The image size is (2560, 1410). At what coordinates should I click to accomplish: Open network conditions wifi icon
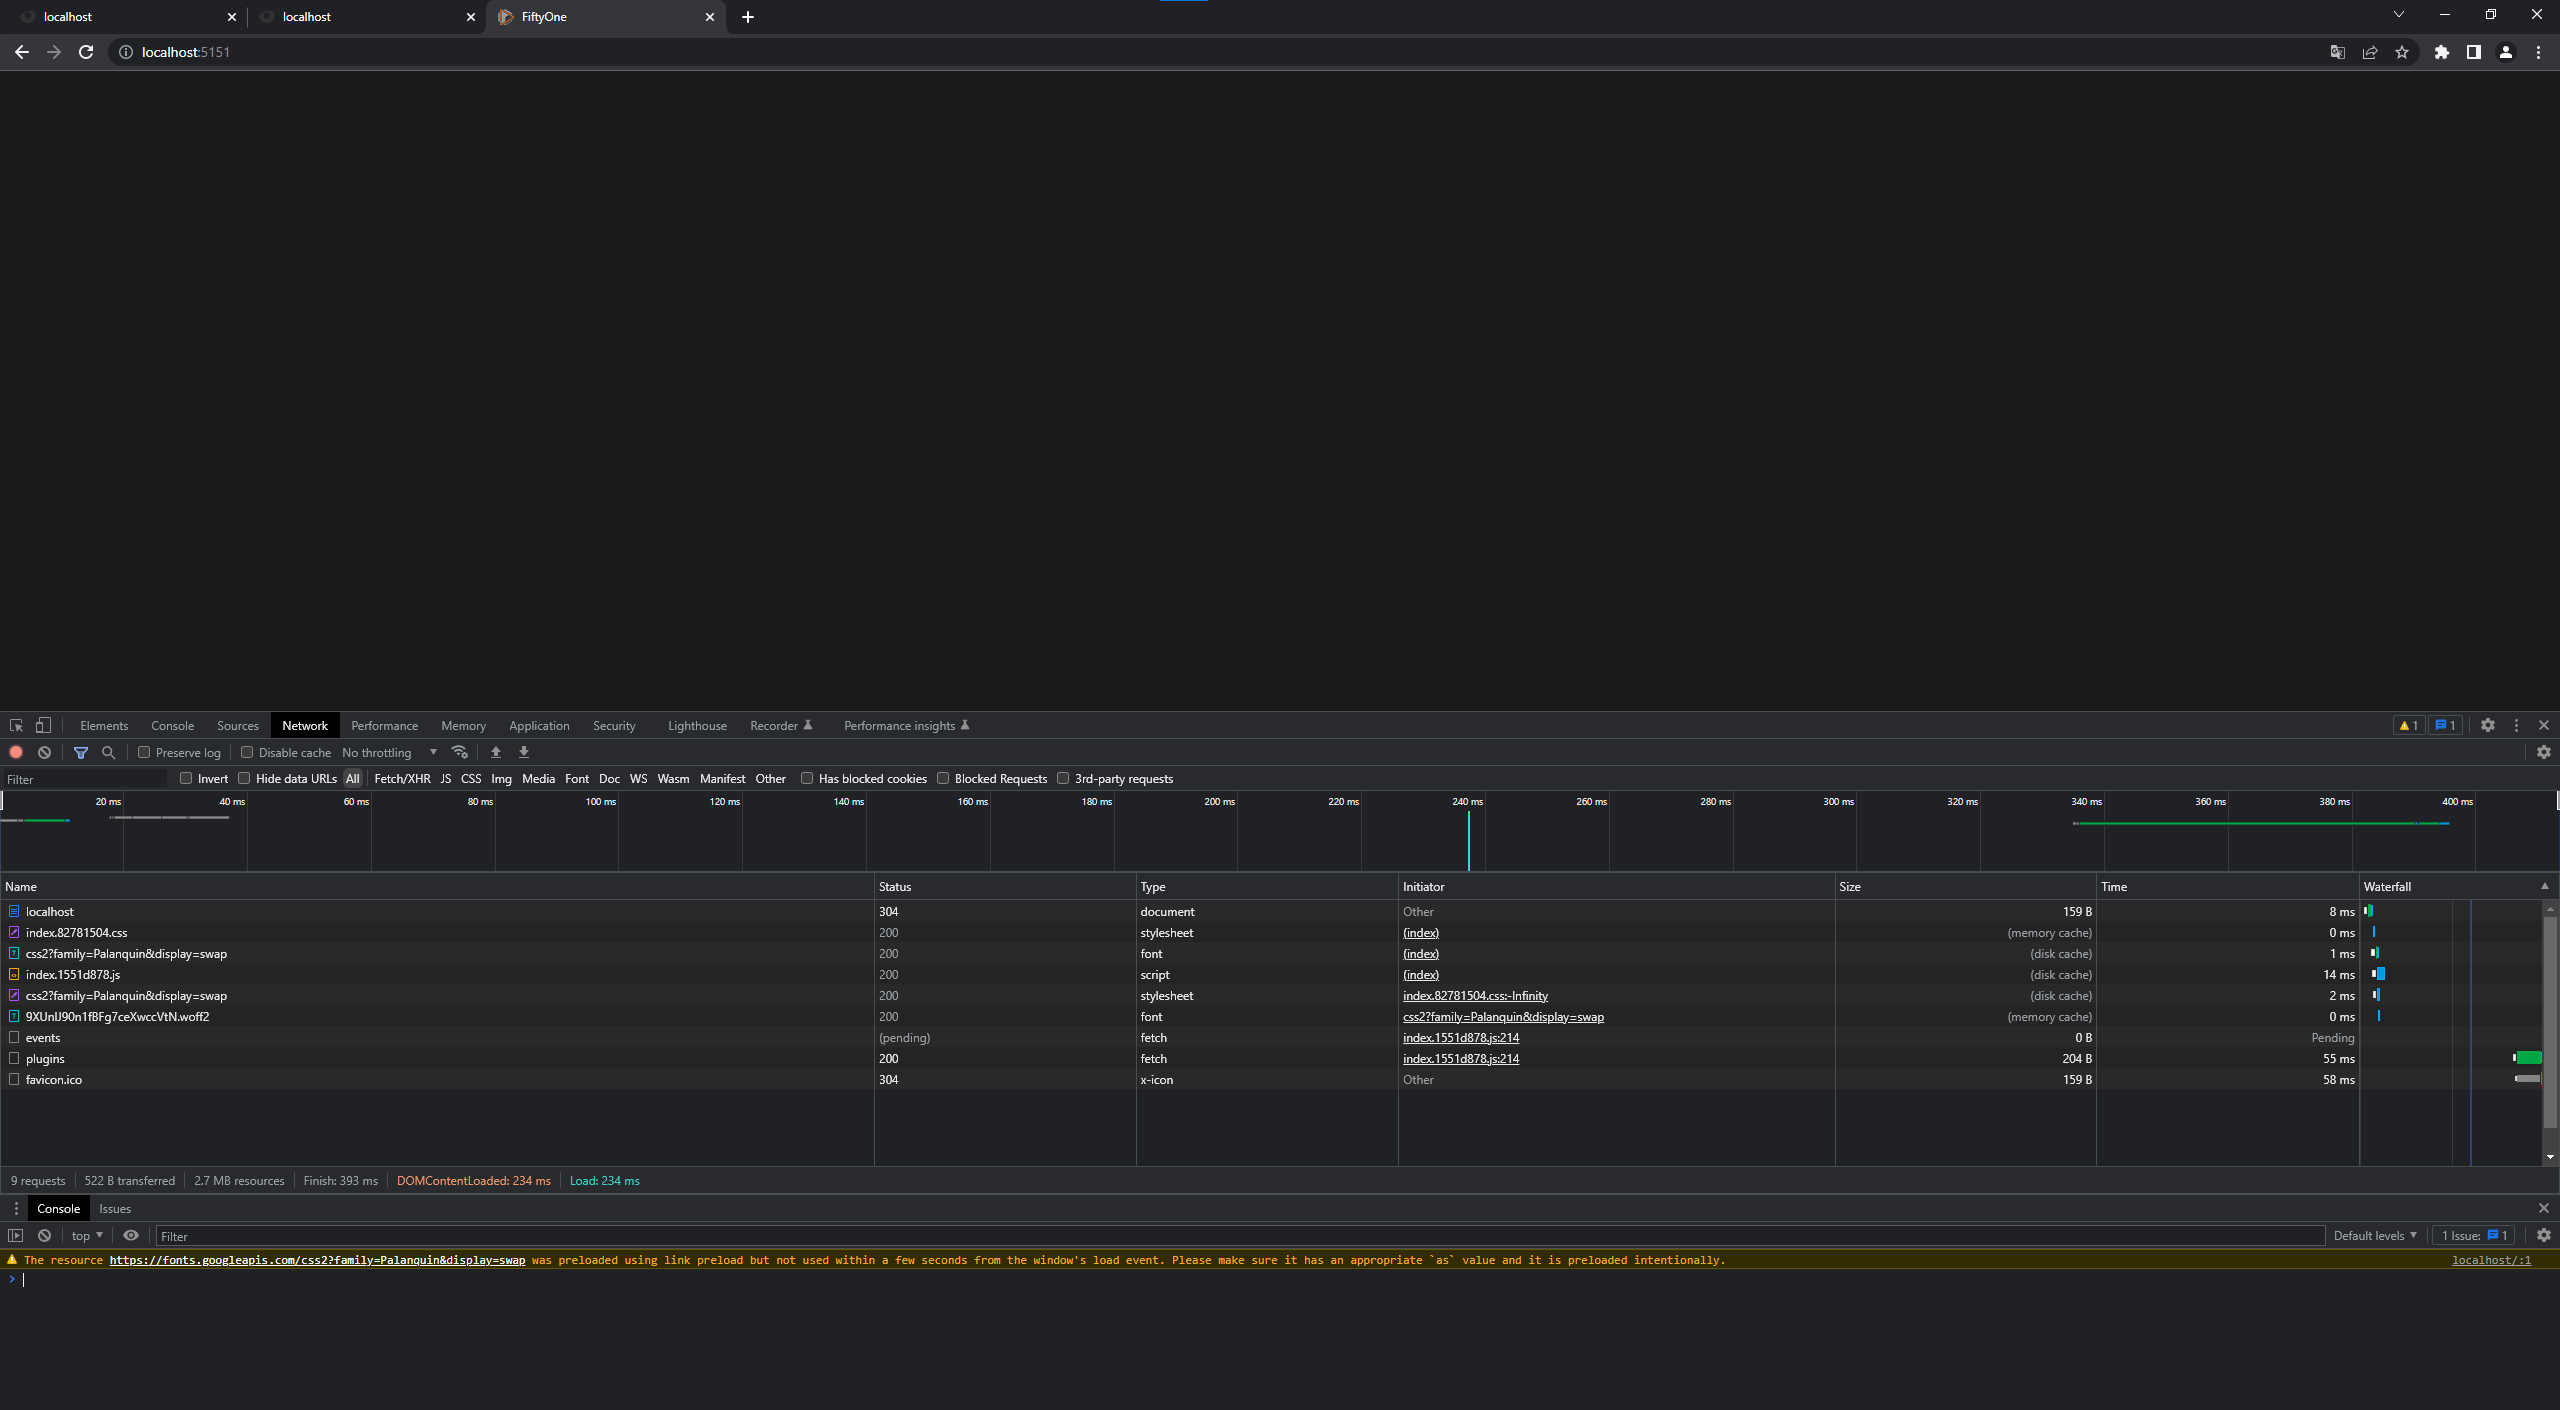point(460,752)
